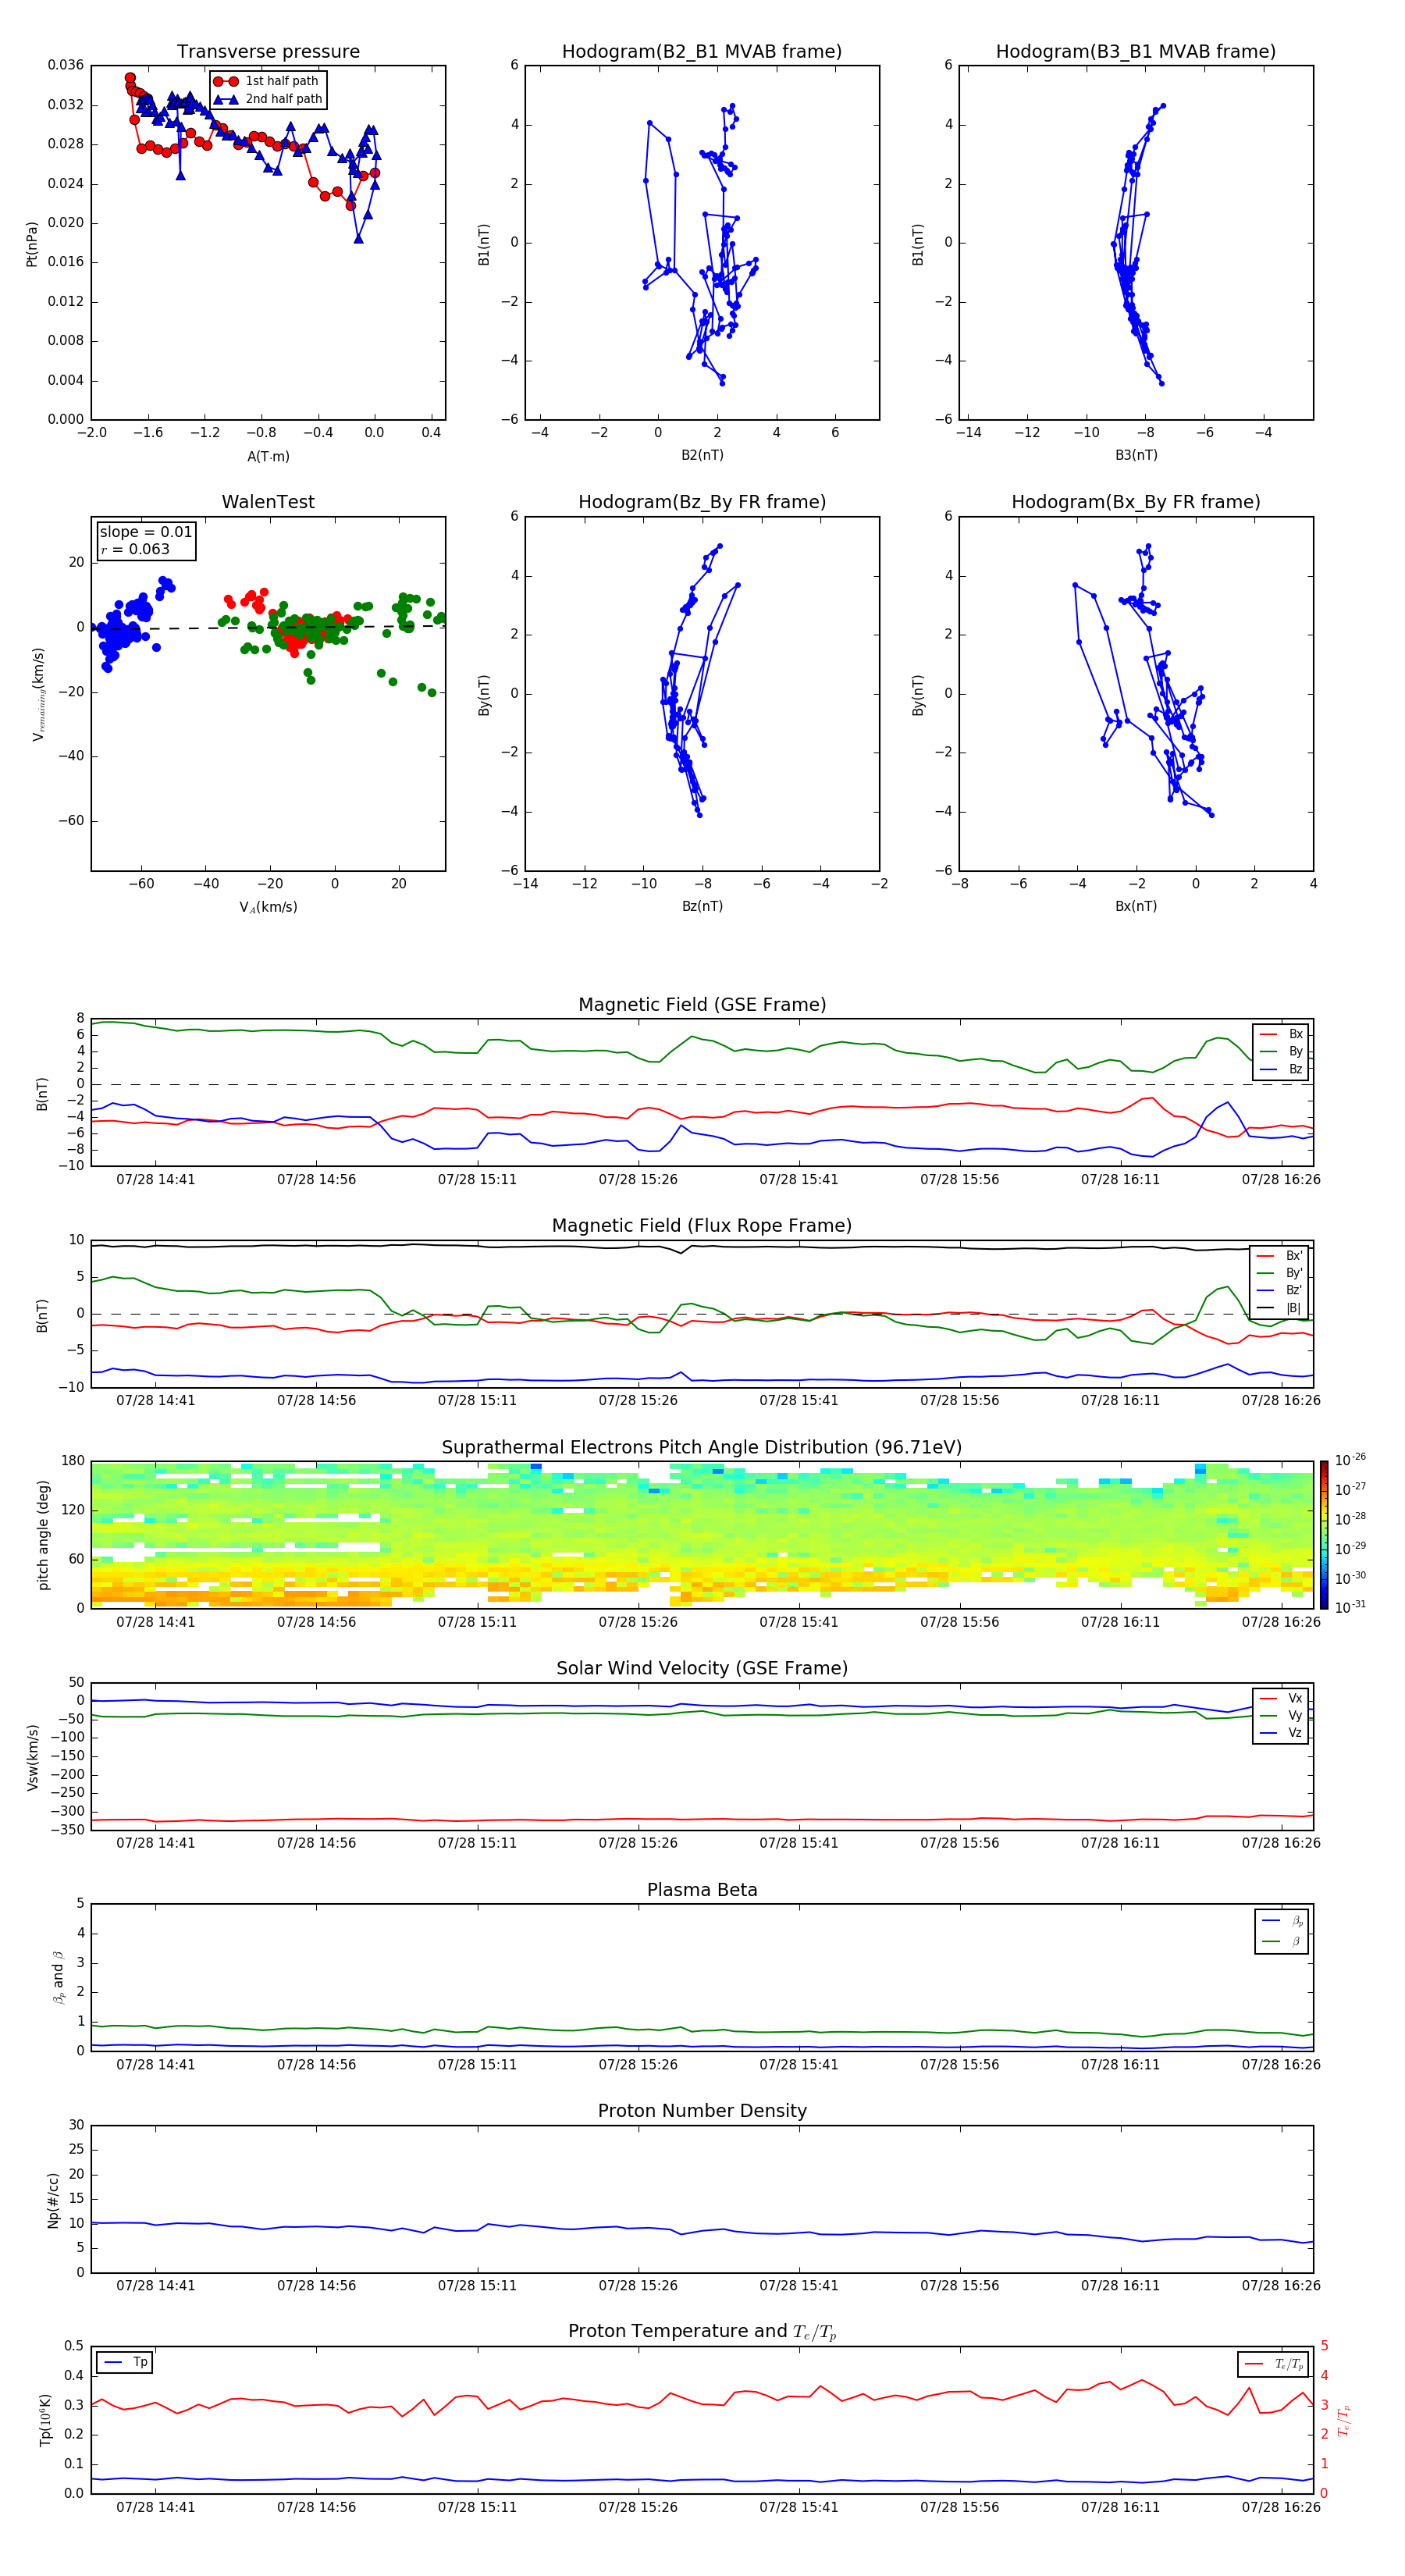This screenshot has width=1405, height=2576.
Task: Click the −350 tick on solar wind velocity axis
Action: pos(66,1830)
